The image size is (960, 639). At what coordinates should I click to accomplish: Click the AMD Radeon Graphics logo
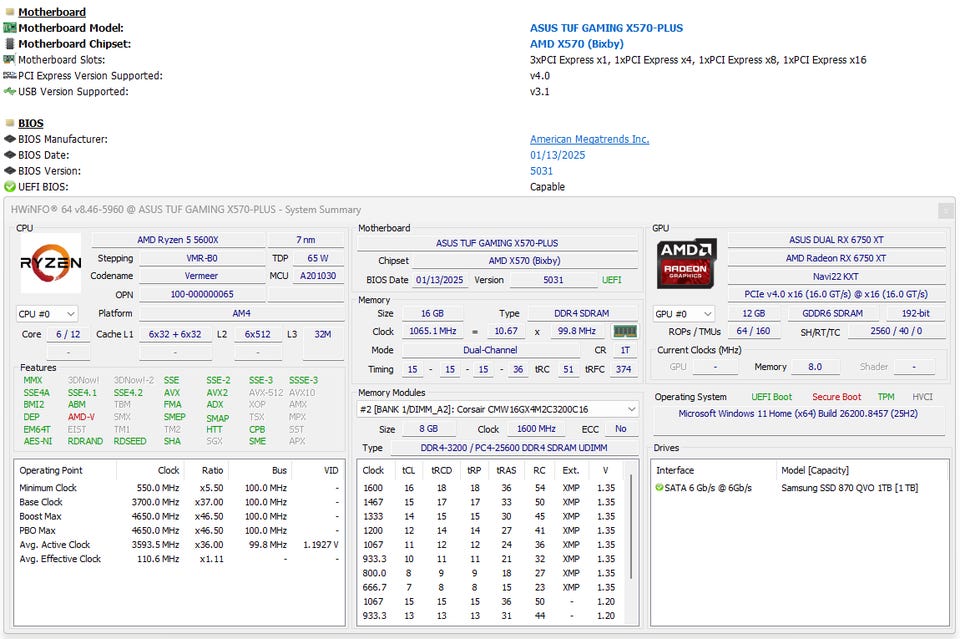coord(686,264)
